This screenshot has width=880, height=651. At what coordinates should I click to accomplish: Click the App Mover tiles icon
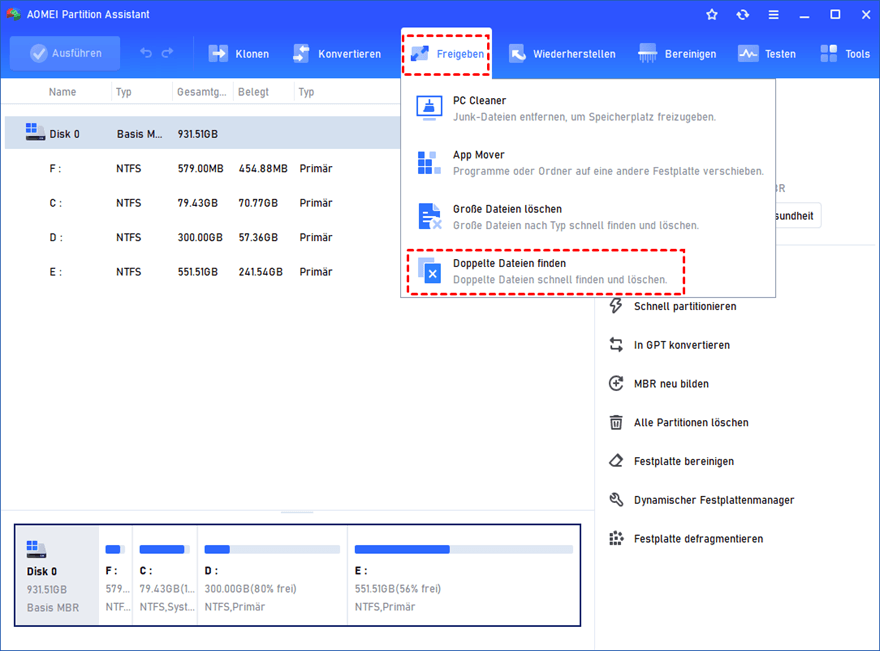[x=429, y=163]
